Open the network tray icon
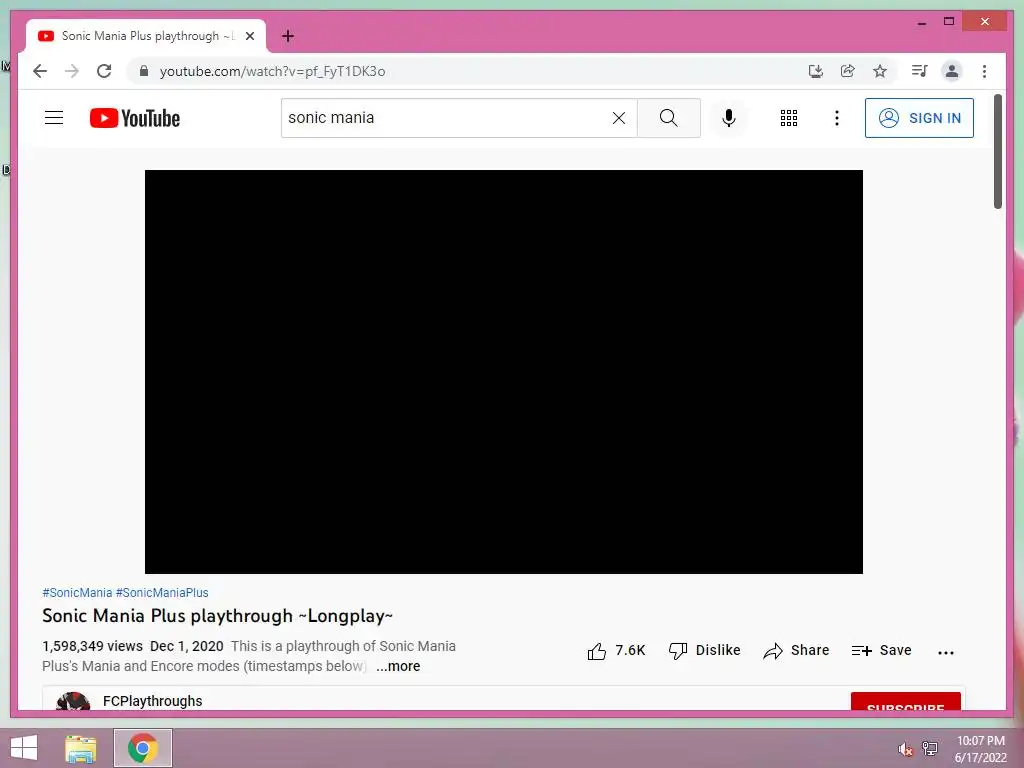This screenshot has height=768, width=1024. coord(930,748)
